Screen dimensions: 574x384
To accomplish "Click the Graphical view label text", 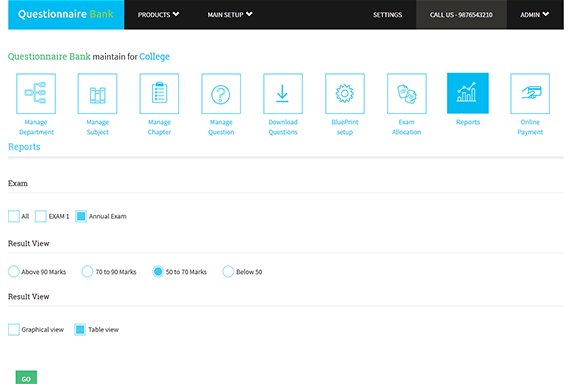I will pyautogui.click(x=42, y=330).
